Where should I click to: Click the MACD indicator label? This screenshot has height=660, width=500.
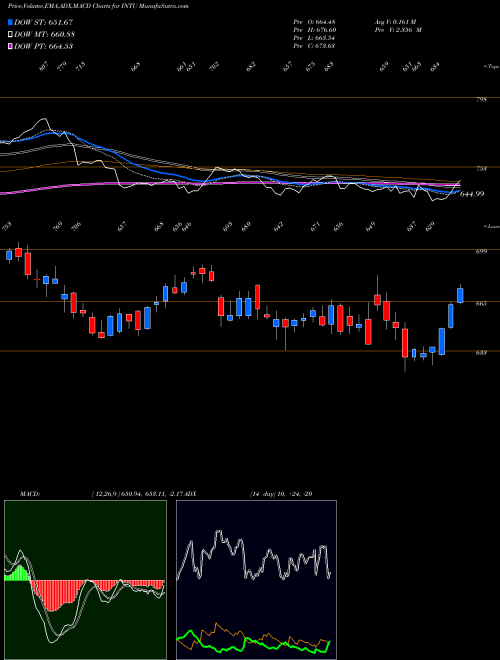pyautogui.click(x=29, y=494)
